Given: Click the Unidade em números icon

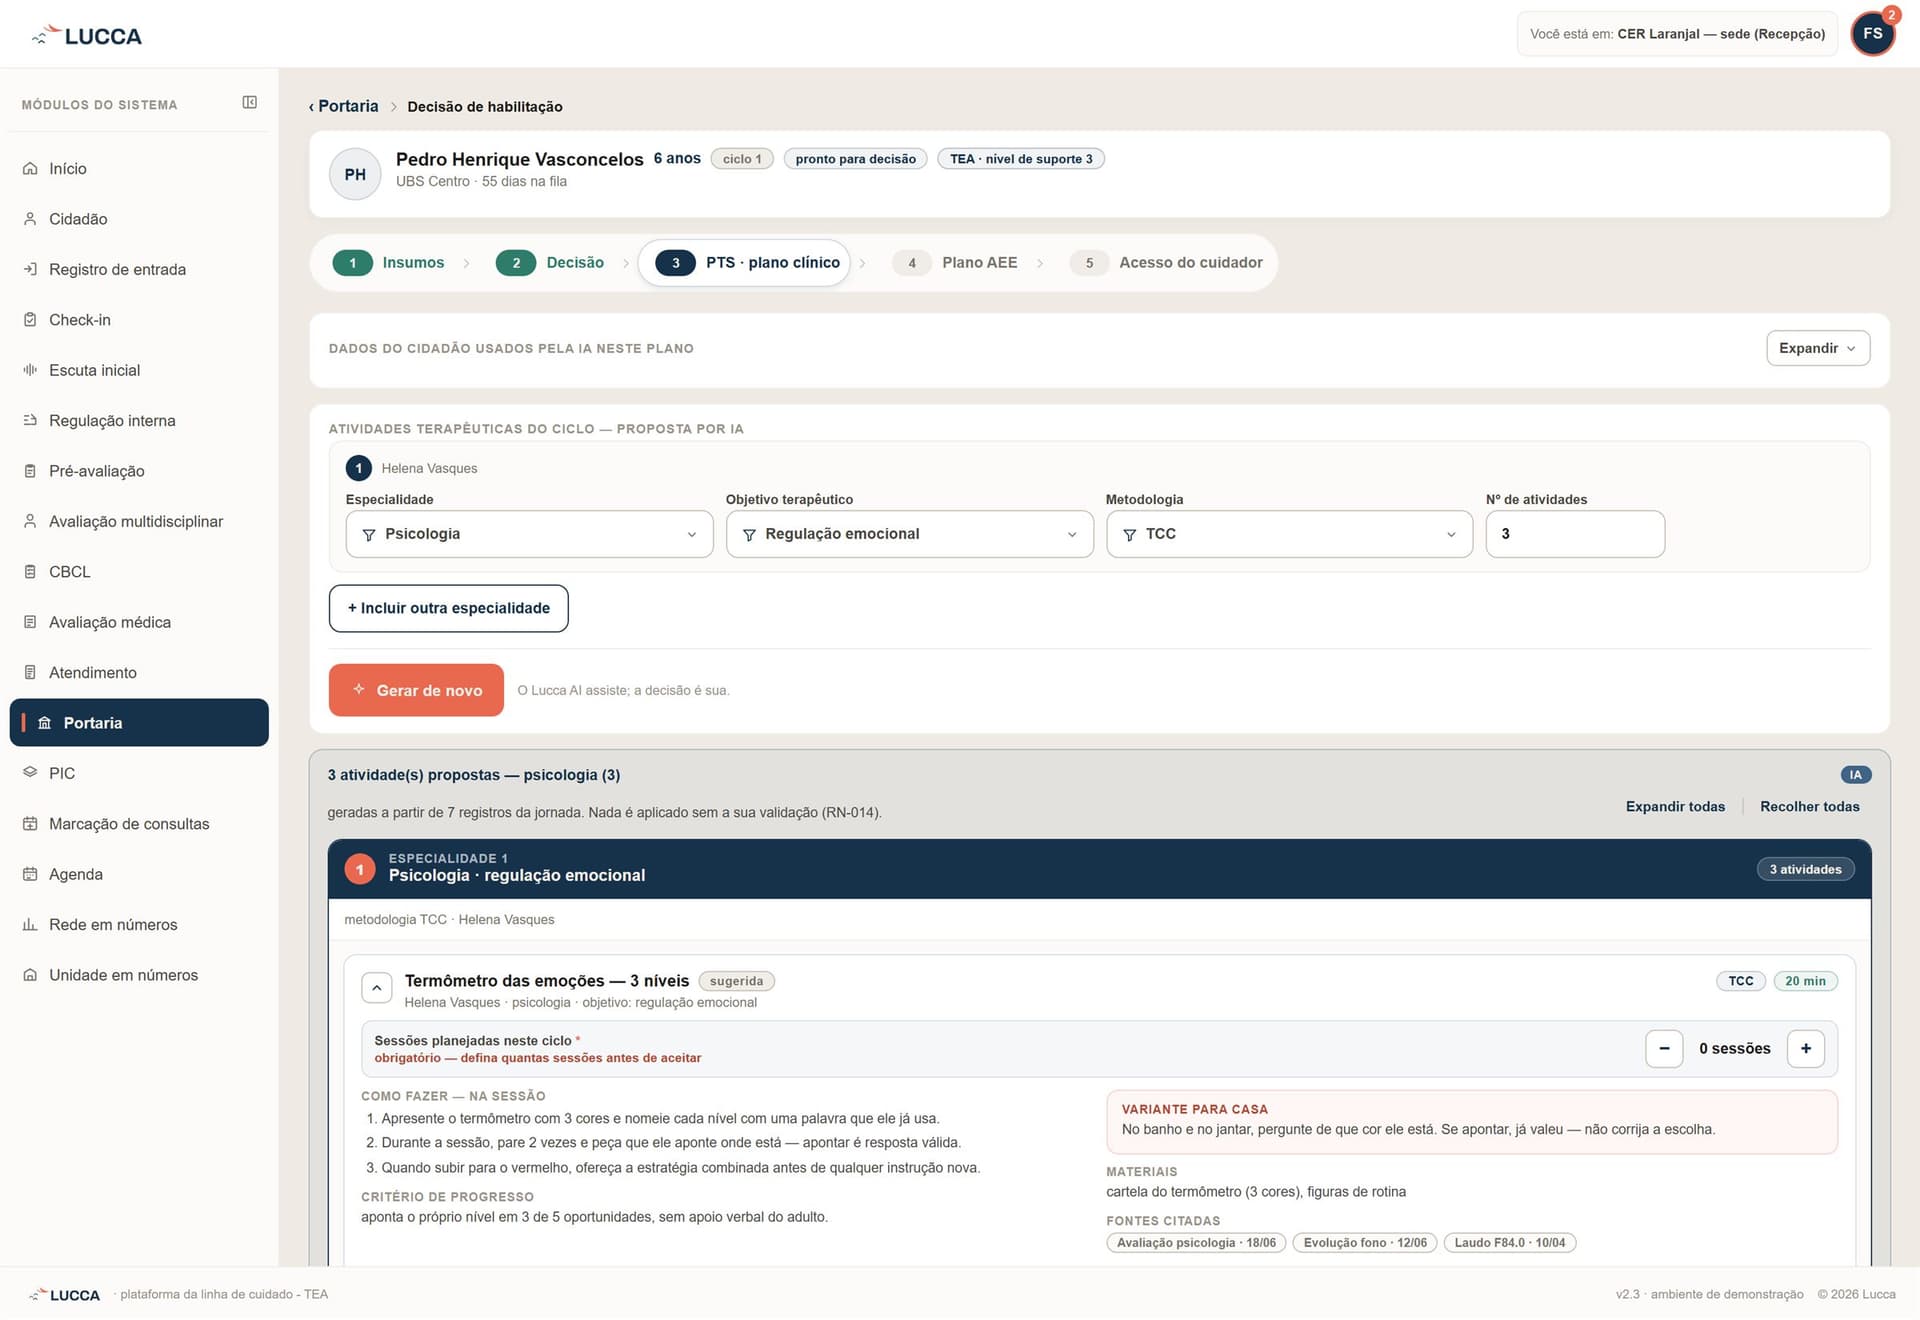Looking at the screenshot, I should point(30,975).
